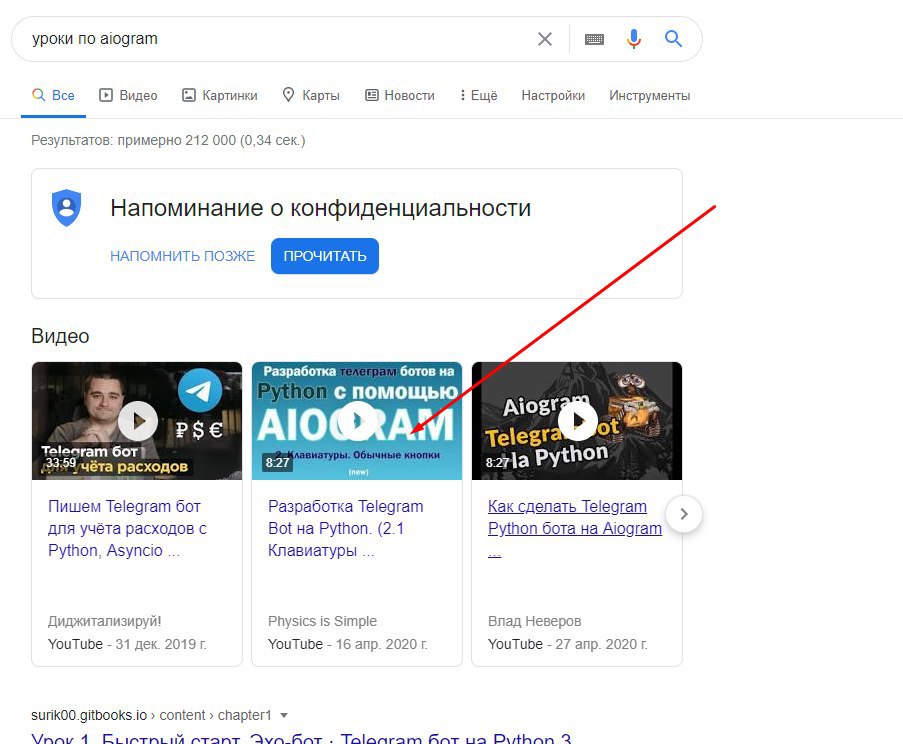Click the 'Physics is Simple' channel name

coord(322,621)
